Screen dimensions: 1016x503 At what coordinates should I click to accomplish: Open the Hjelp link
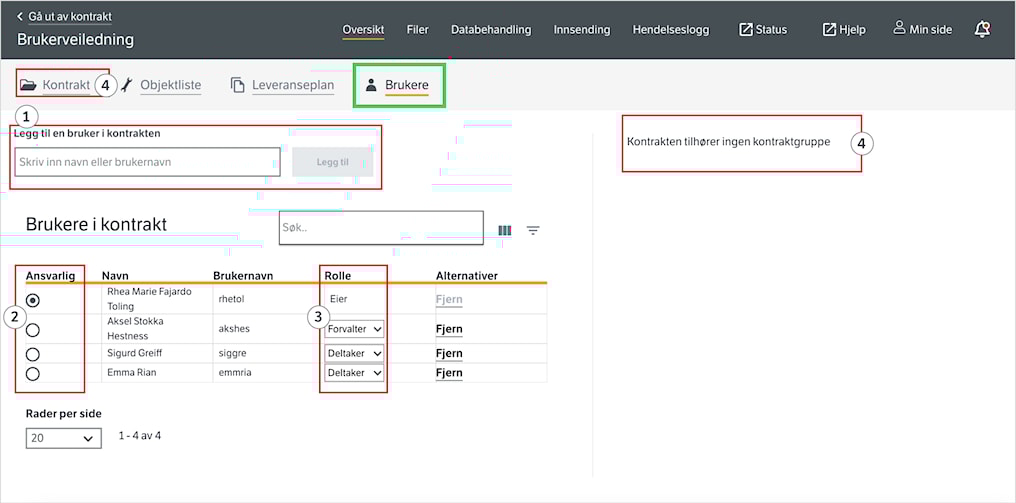(852, 29)
